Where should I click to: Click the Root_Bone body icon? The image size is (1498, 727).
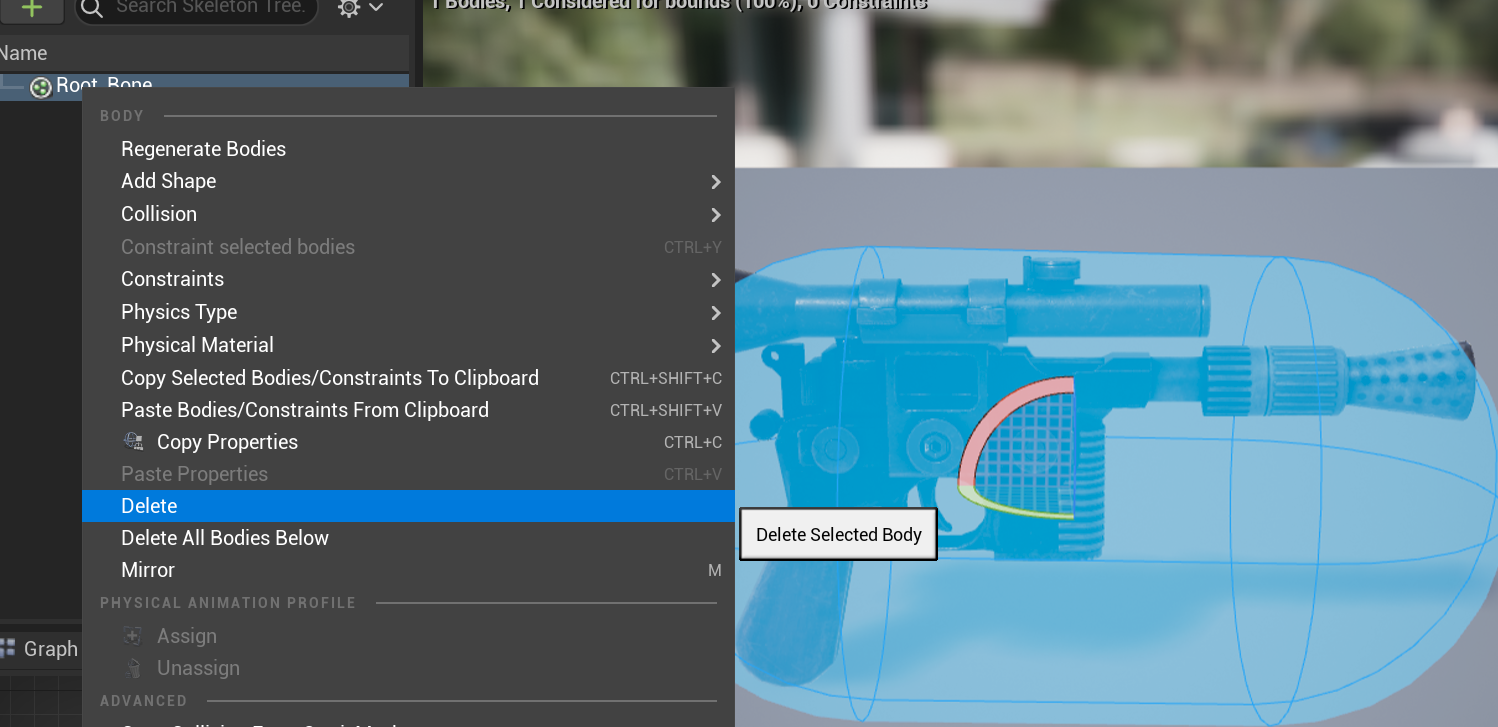[41, 87]
